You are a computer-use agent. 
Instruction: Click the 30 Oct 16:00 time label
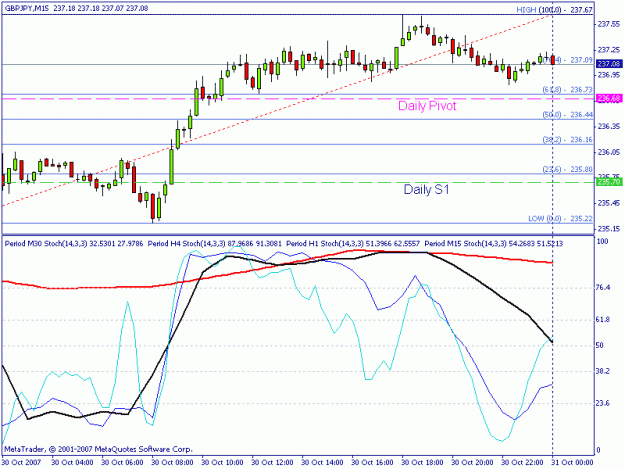(373, 463)
